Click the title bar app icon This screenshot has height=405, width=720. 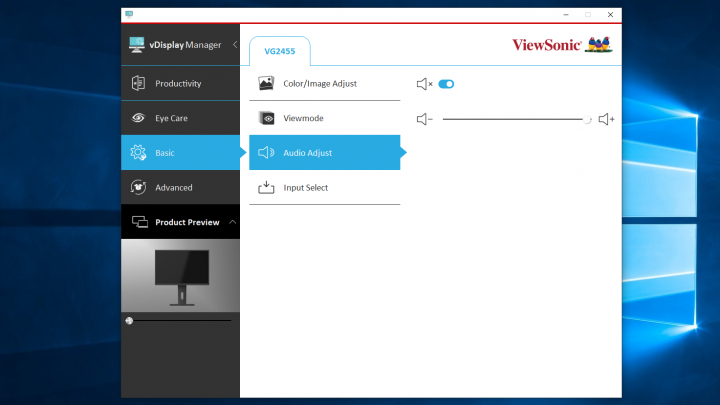pyautogui.click(x=129, y=14)
